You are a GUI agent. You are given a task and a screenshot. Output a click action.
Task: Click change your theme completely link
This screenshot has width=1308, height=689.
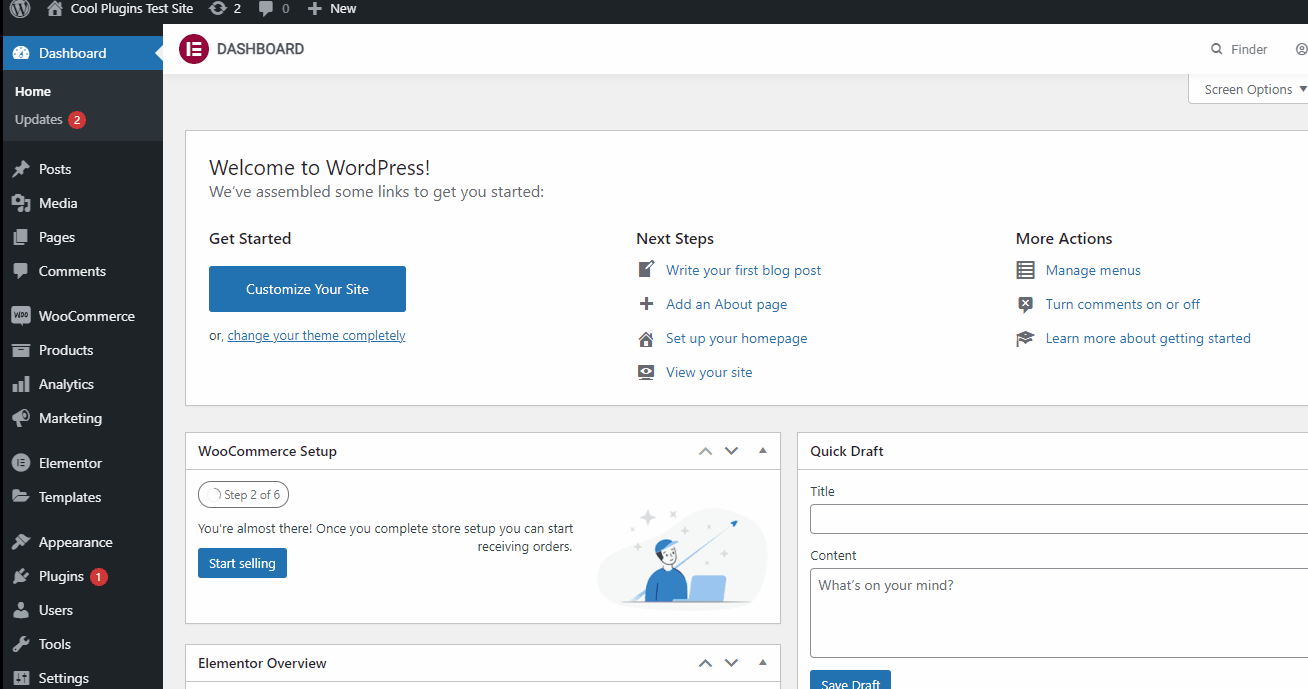[316, 336]
